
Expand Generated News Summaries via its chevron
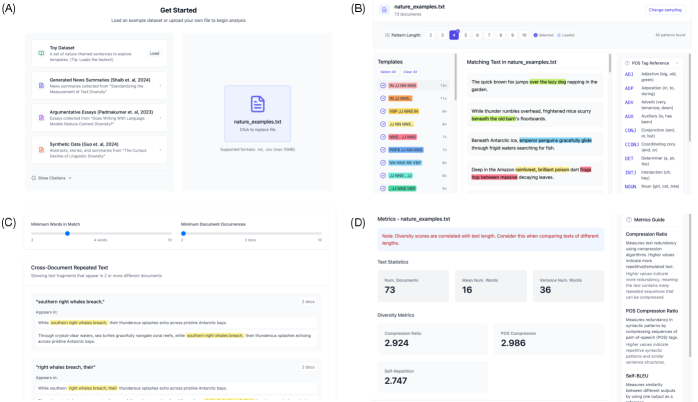click(x=160, y=85)
